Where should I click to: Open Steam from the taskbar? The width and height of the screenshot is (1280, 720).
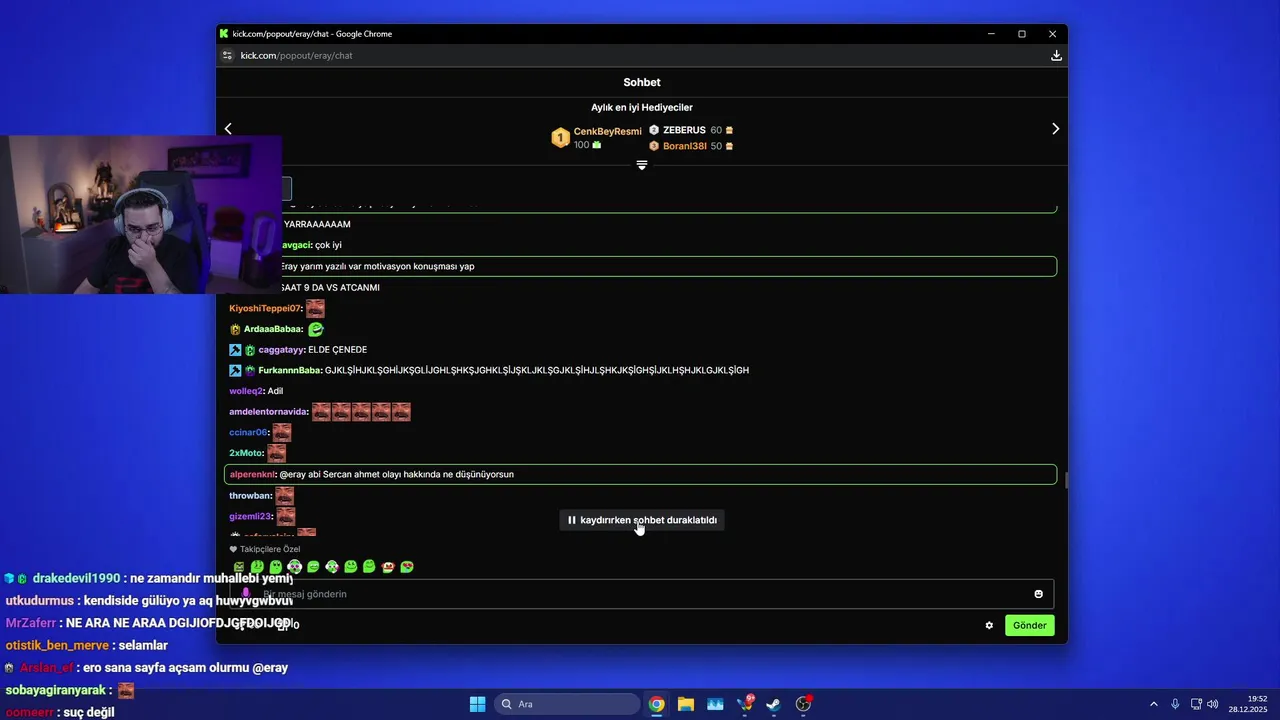tap(774, 704)
